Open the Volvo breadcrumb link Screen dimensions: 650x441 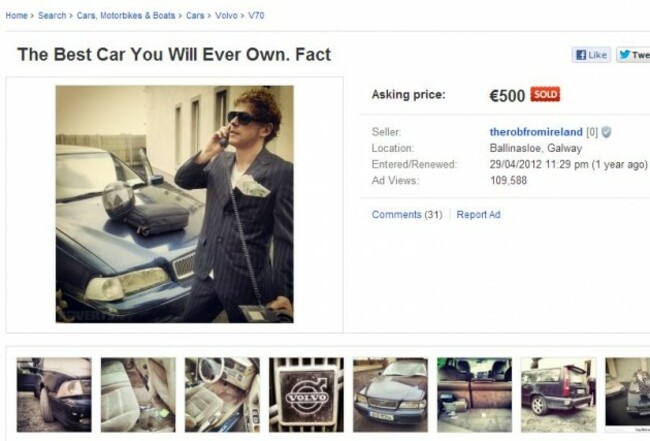226,15
